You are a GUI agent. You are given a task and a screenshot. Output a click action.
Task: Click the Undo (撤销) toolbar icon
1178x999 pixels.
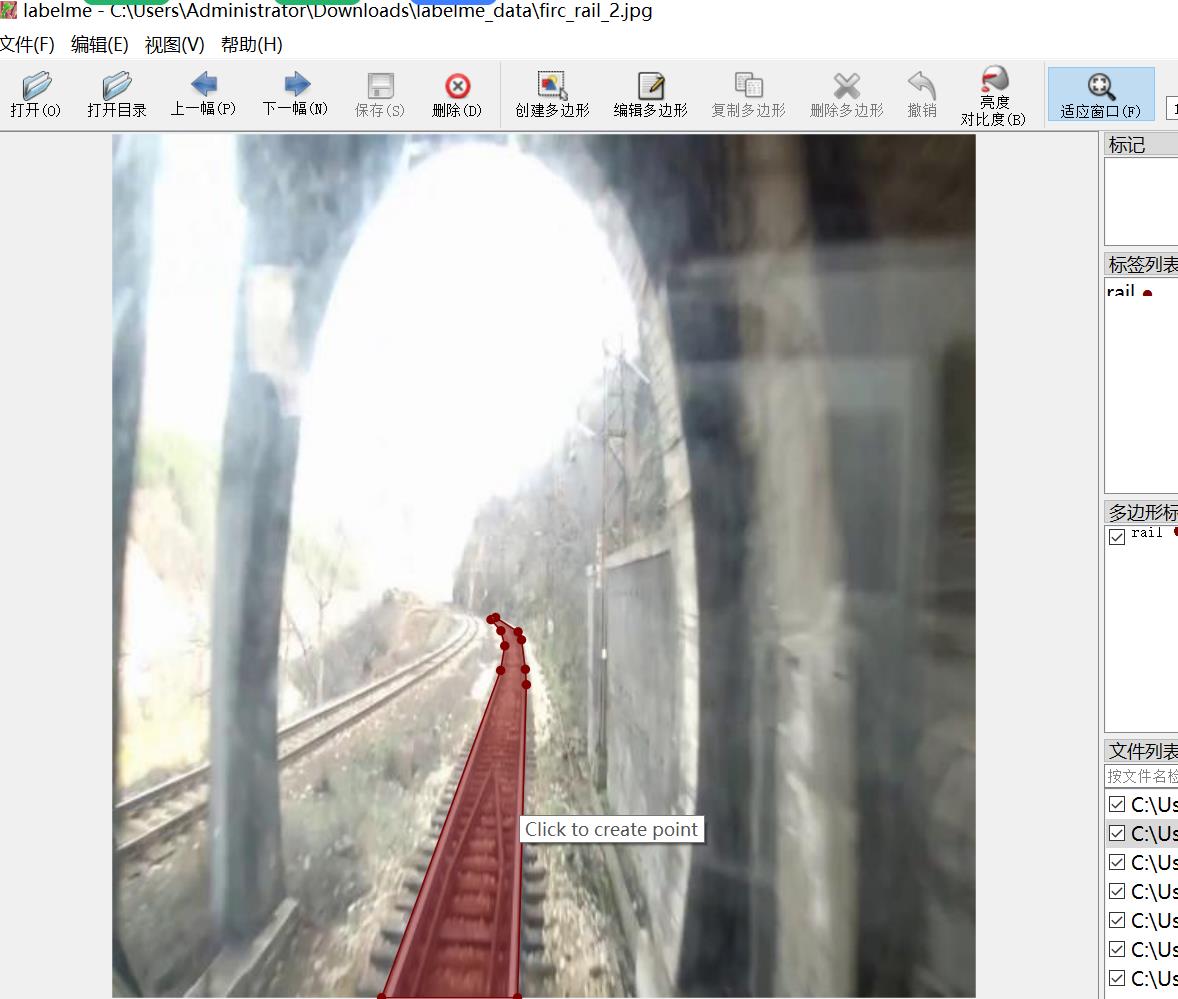click(x=921, y=95)
